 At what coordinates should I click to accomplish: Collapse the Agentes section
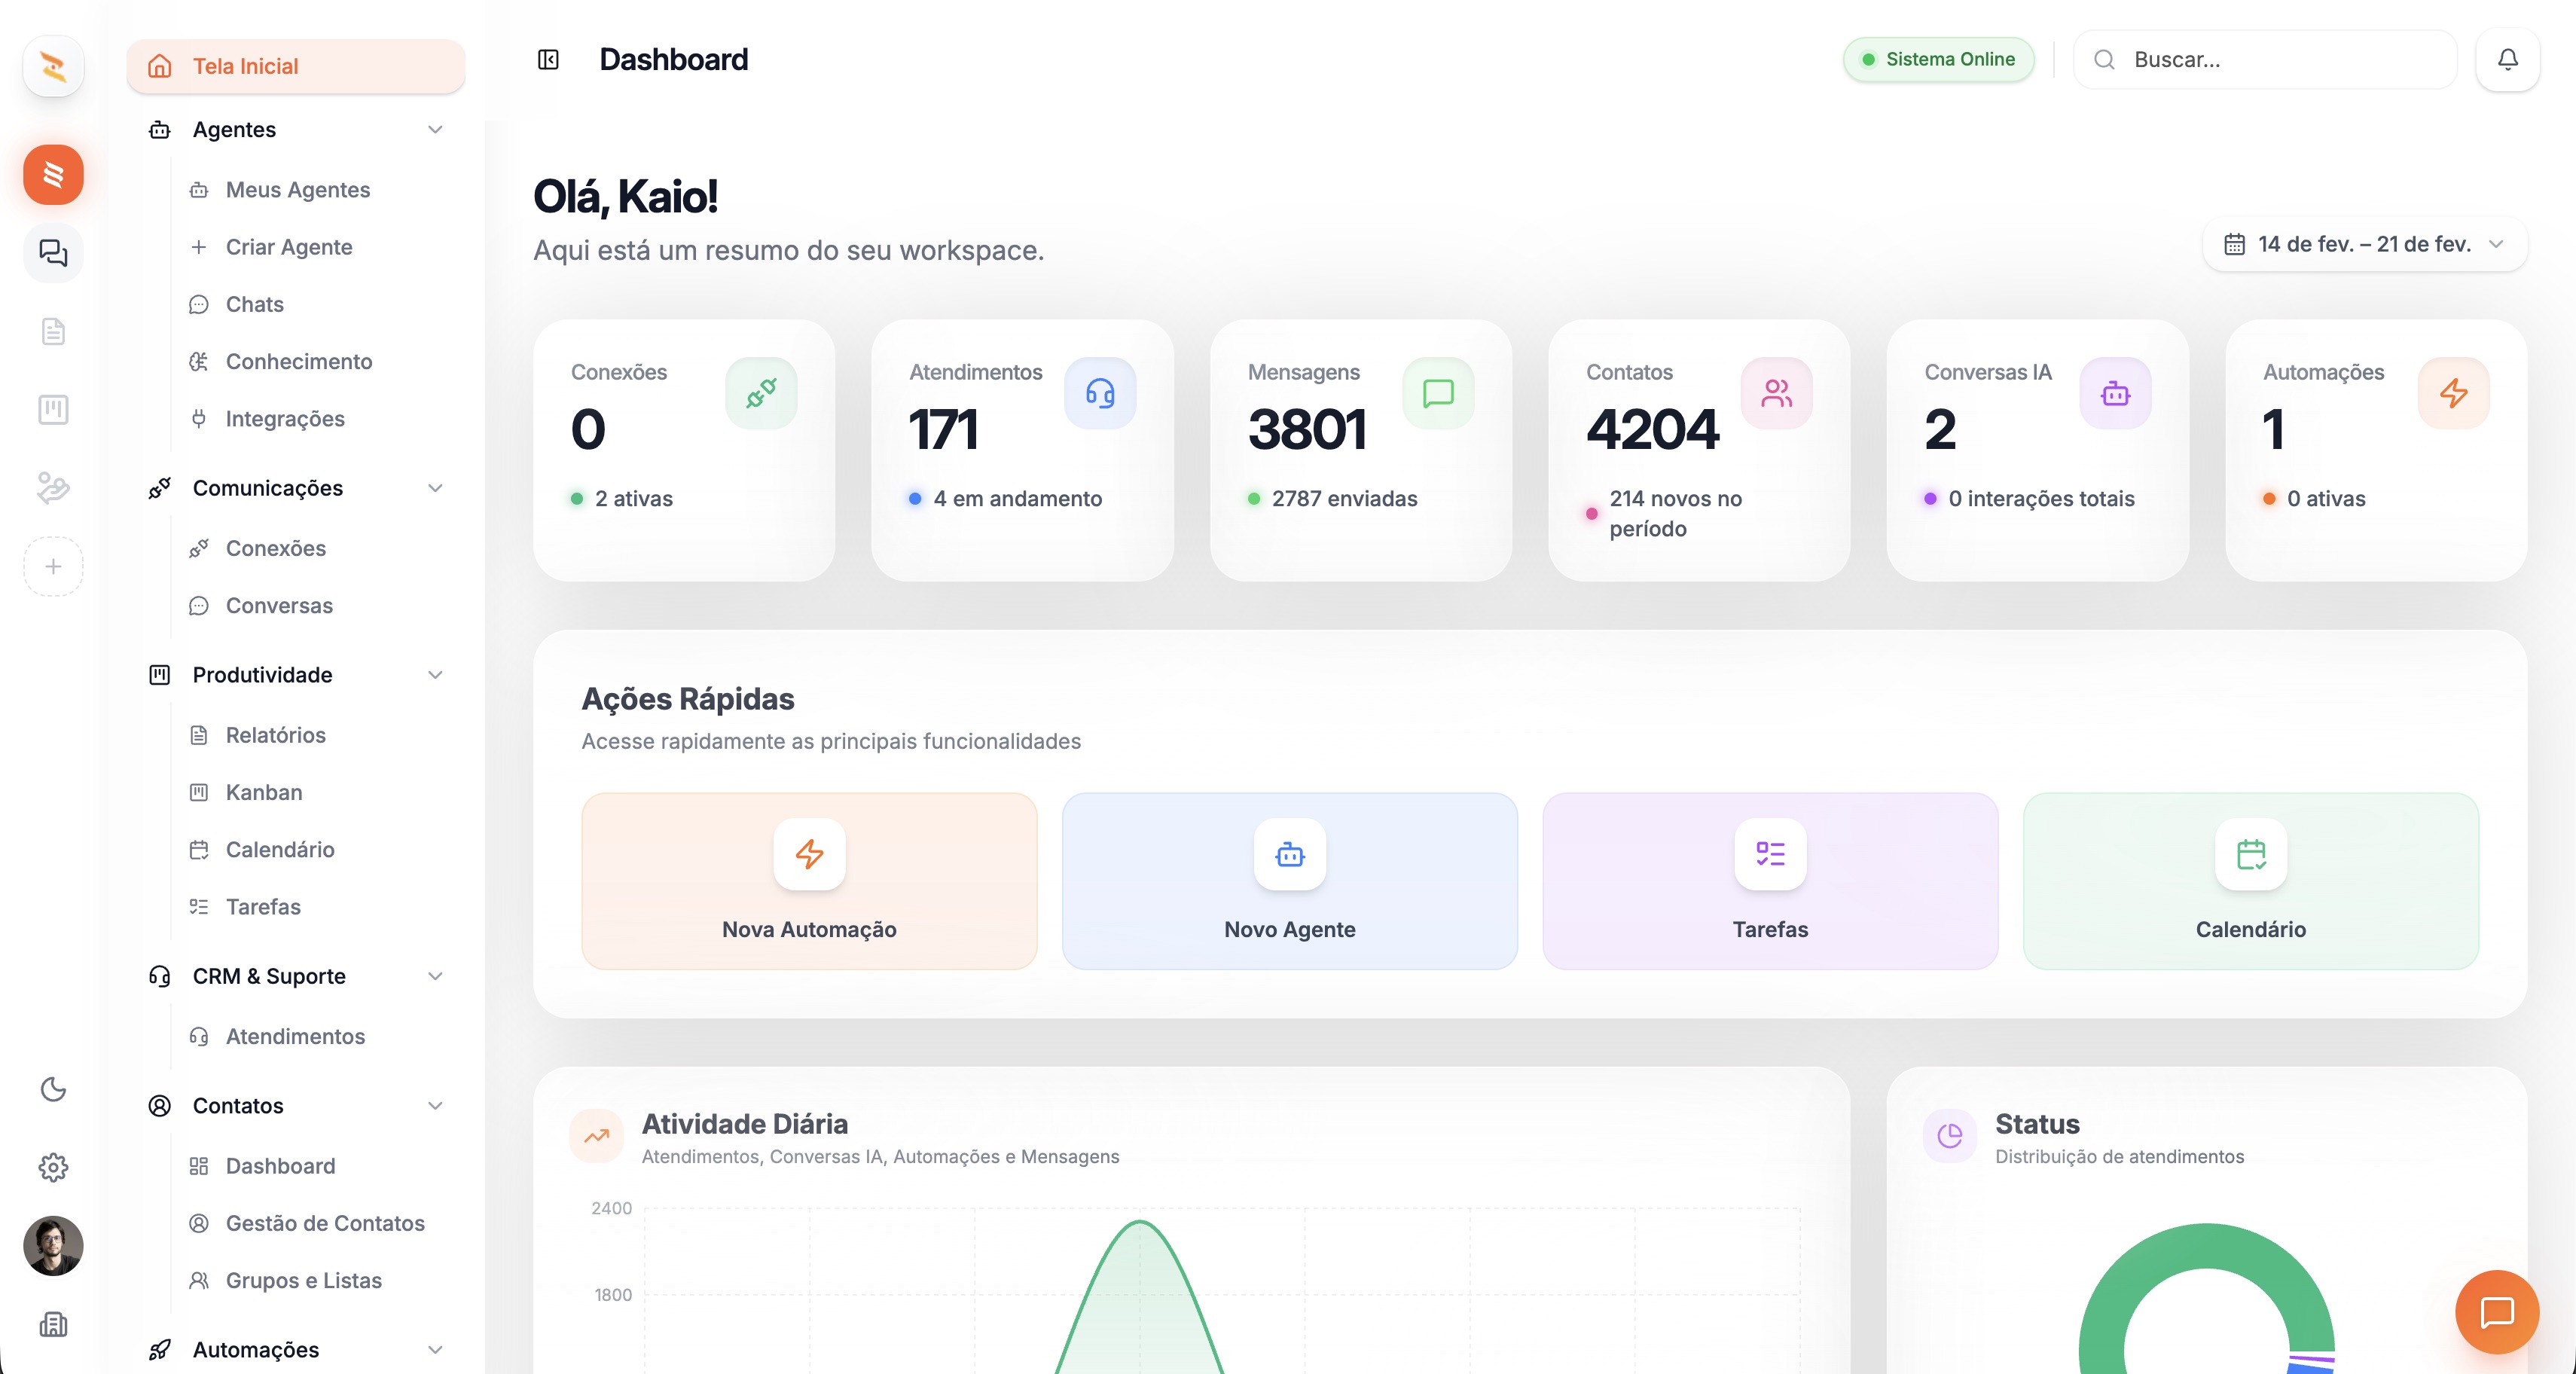[x=435, y=130]
